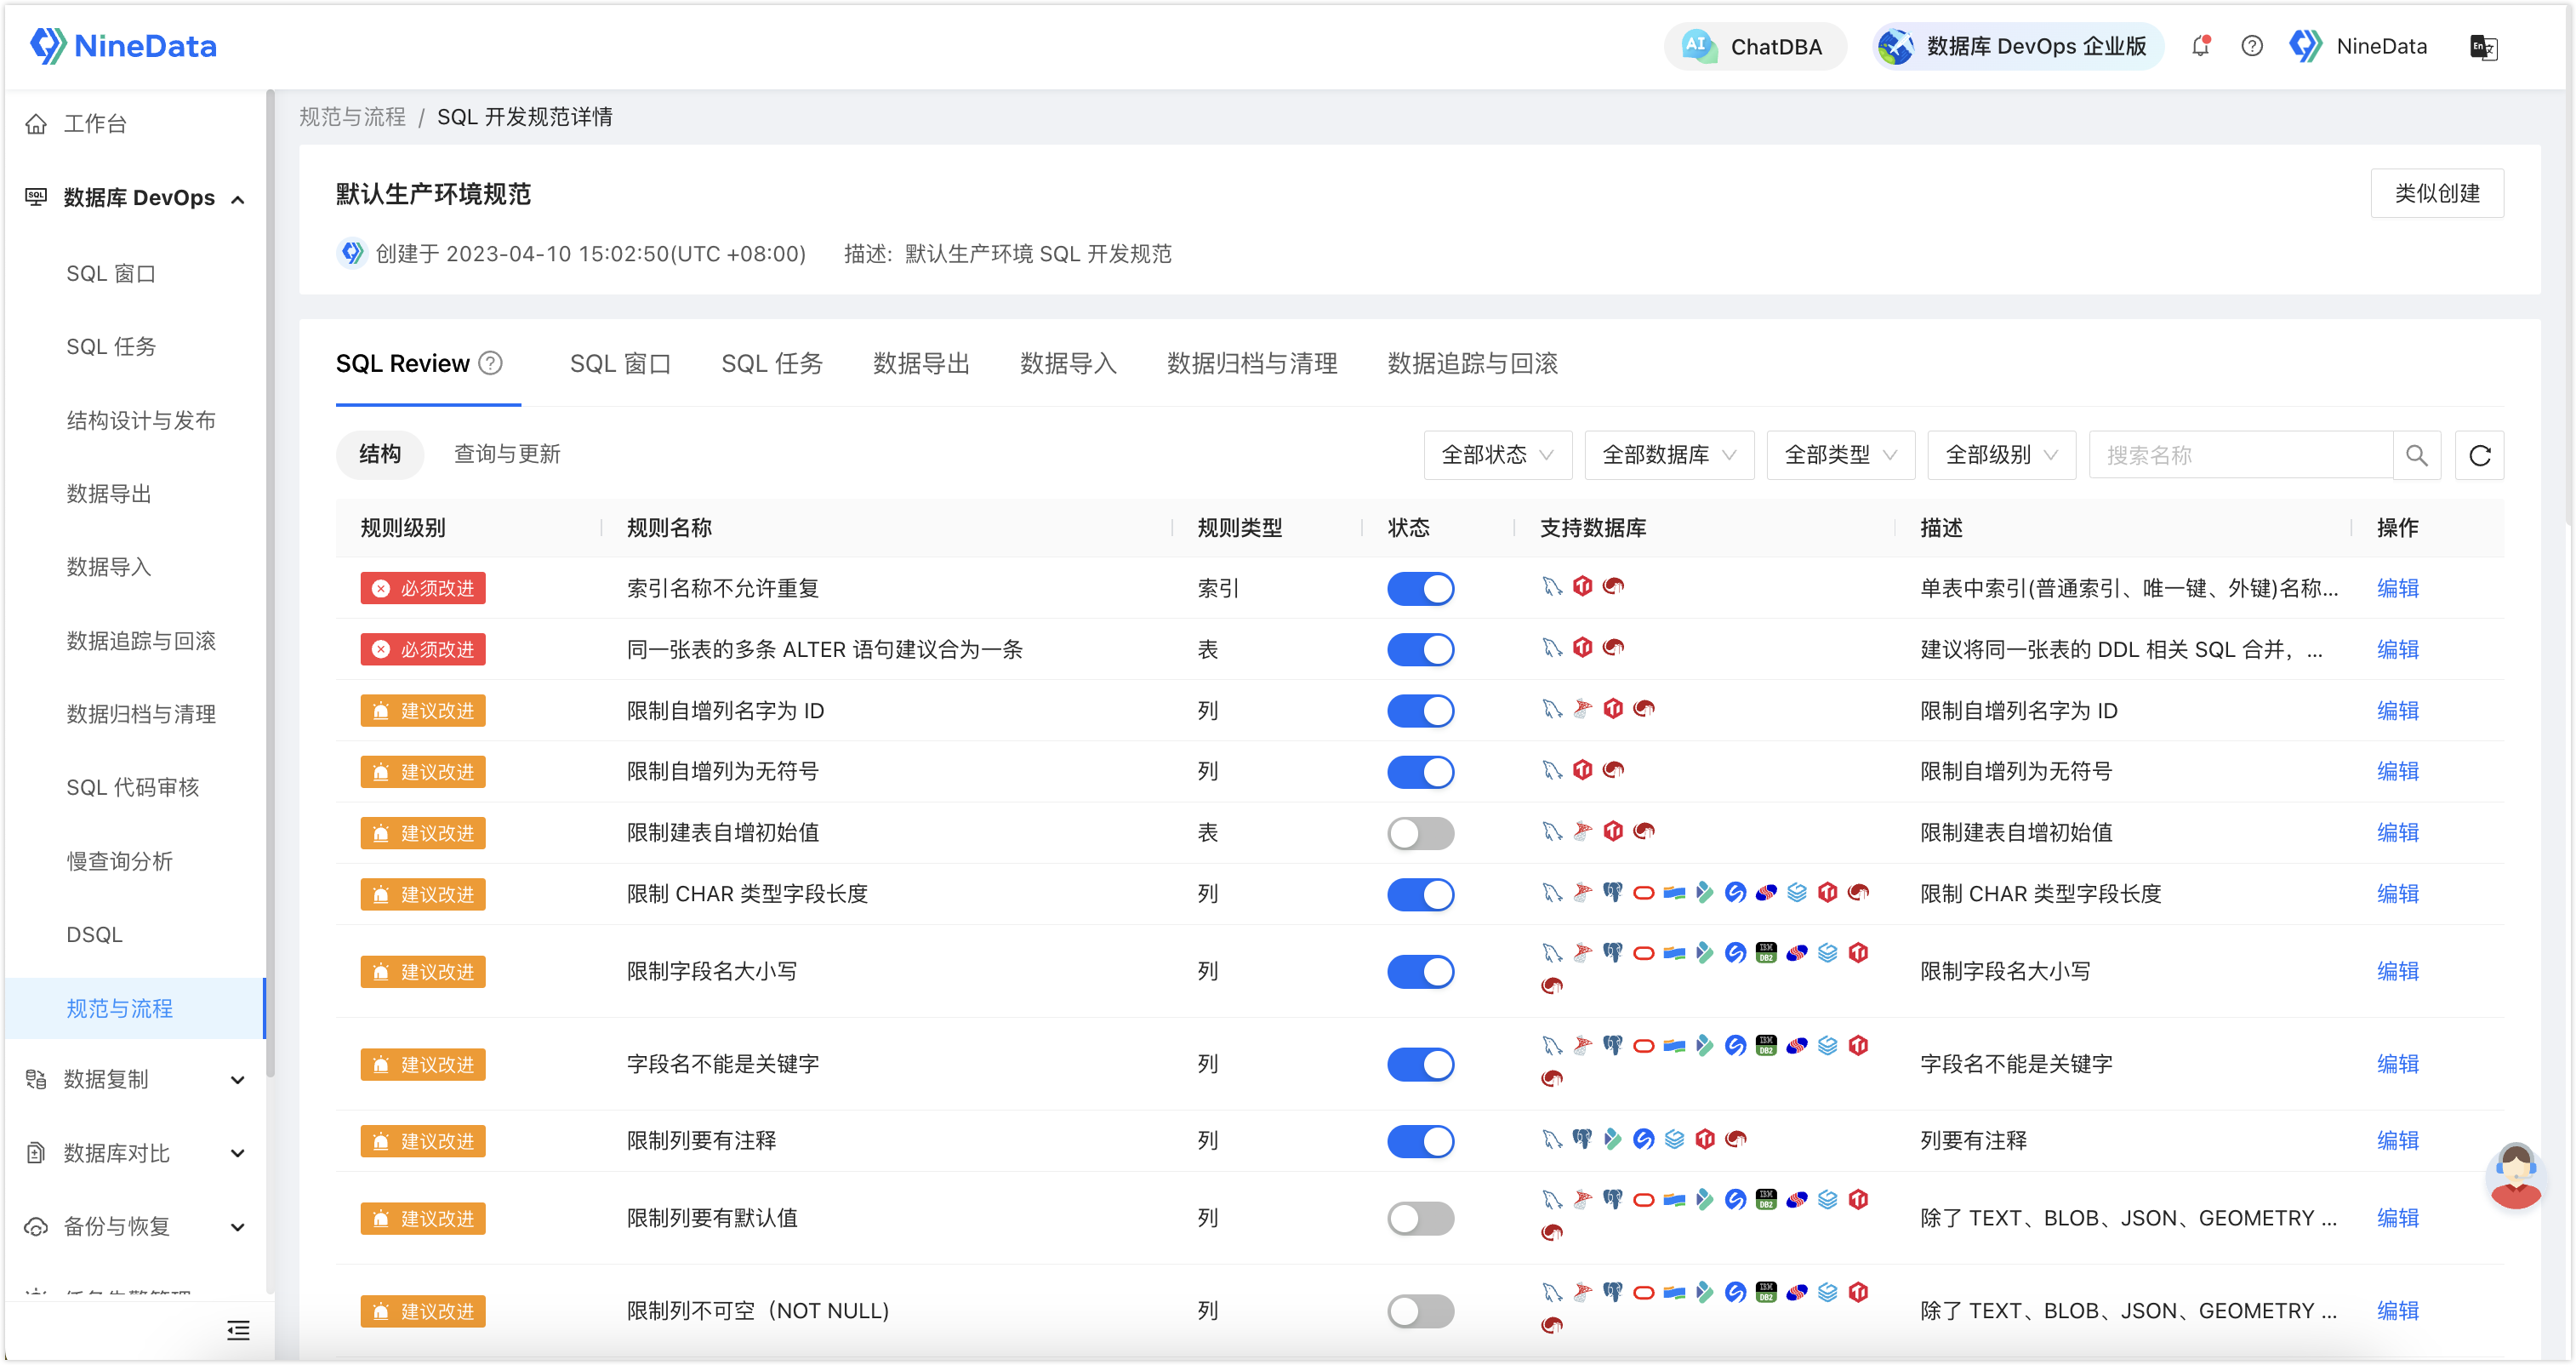The image size is (2576, 1365).
Task: Toggle 限制 CHAR 类型字段长度 switch
Action: click(x=1420, y=894)
